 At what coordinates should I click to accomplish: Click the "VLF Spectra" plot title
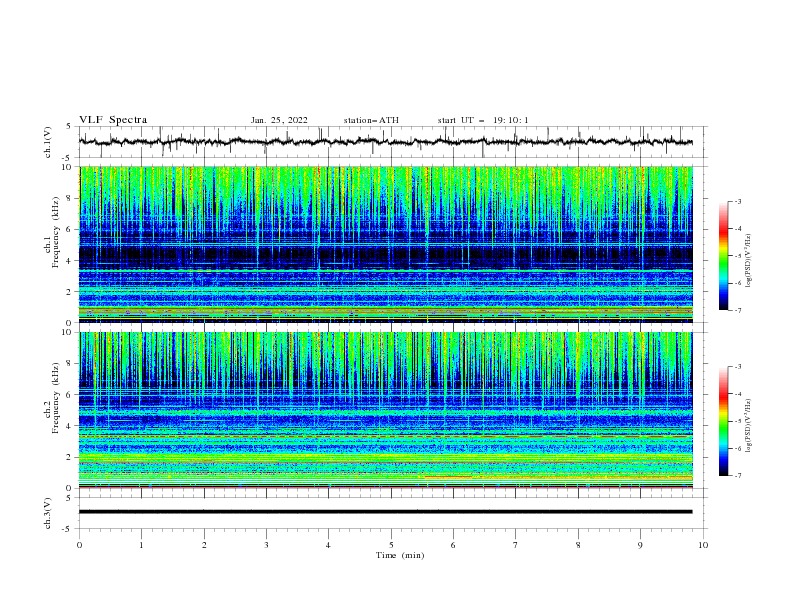point(113,120)
